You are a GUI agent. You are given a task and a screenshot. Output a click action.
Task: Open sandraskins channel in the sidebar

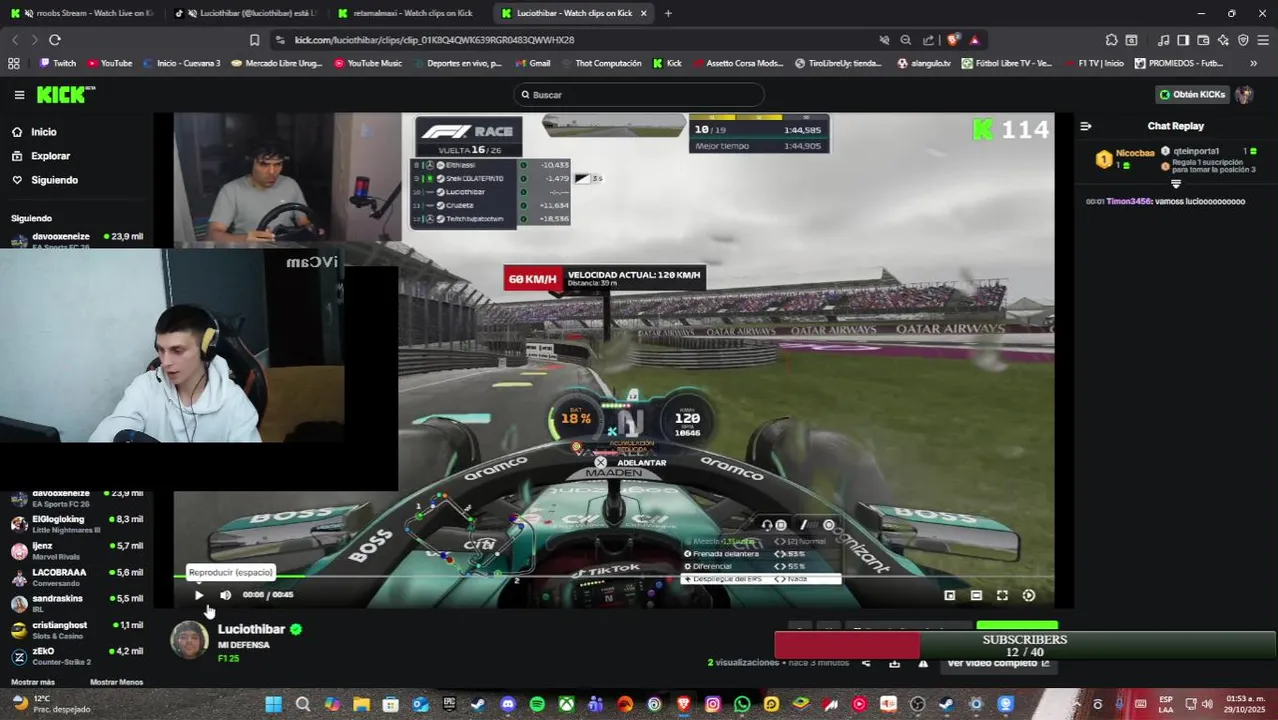click(77, 603)
